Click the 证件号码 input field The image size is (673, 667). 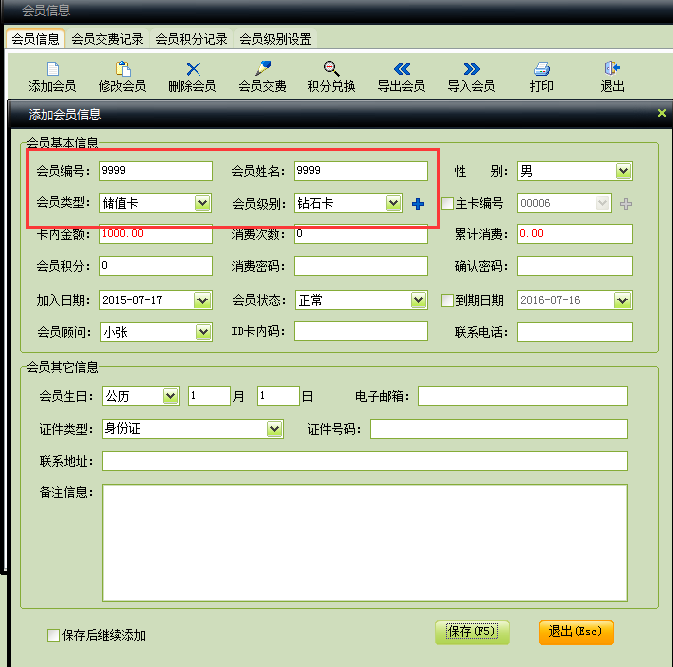tap(499, 429)
